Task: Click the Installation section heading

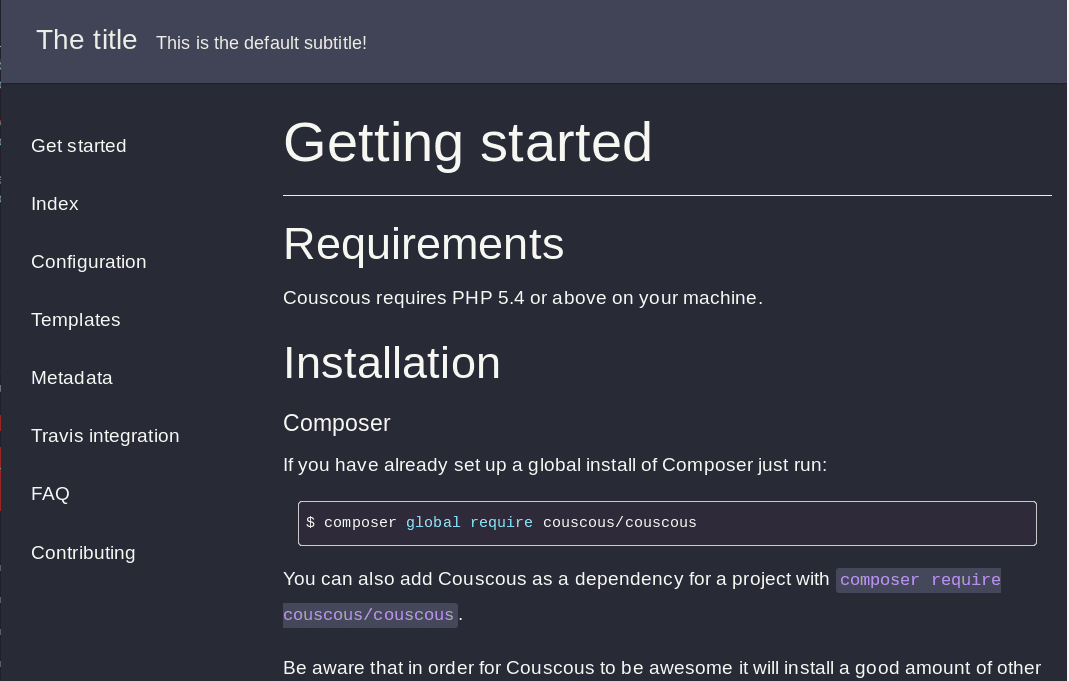Action: point(391,363)
